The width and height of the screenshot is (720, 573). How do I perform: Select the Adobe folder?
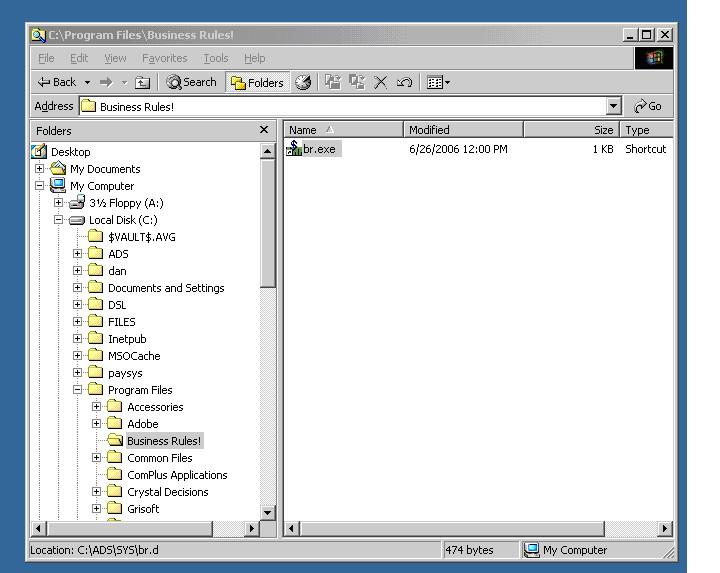143,424
